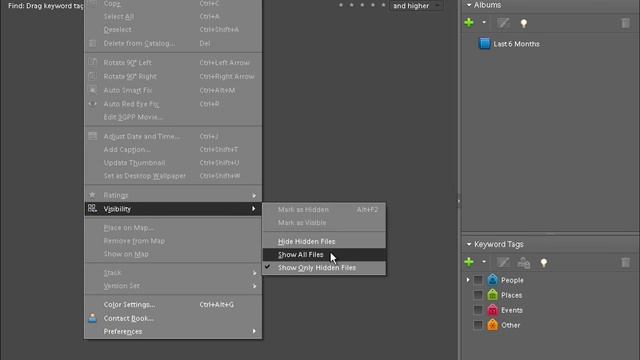
Task: Open dropdown arrow beside Keyword Tags plus icon
Action: click(484, 262)
